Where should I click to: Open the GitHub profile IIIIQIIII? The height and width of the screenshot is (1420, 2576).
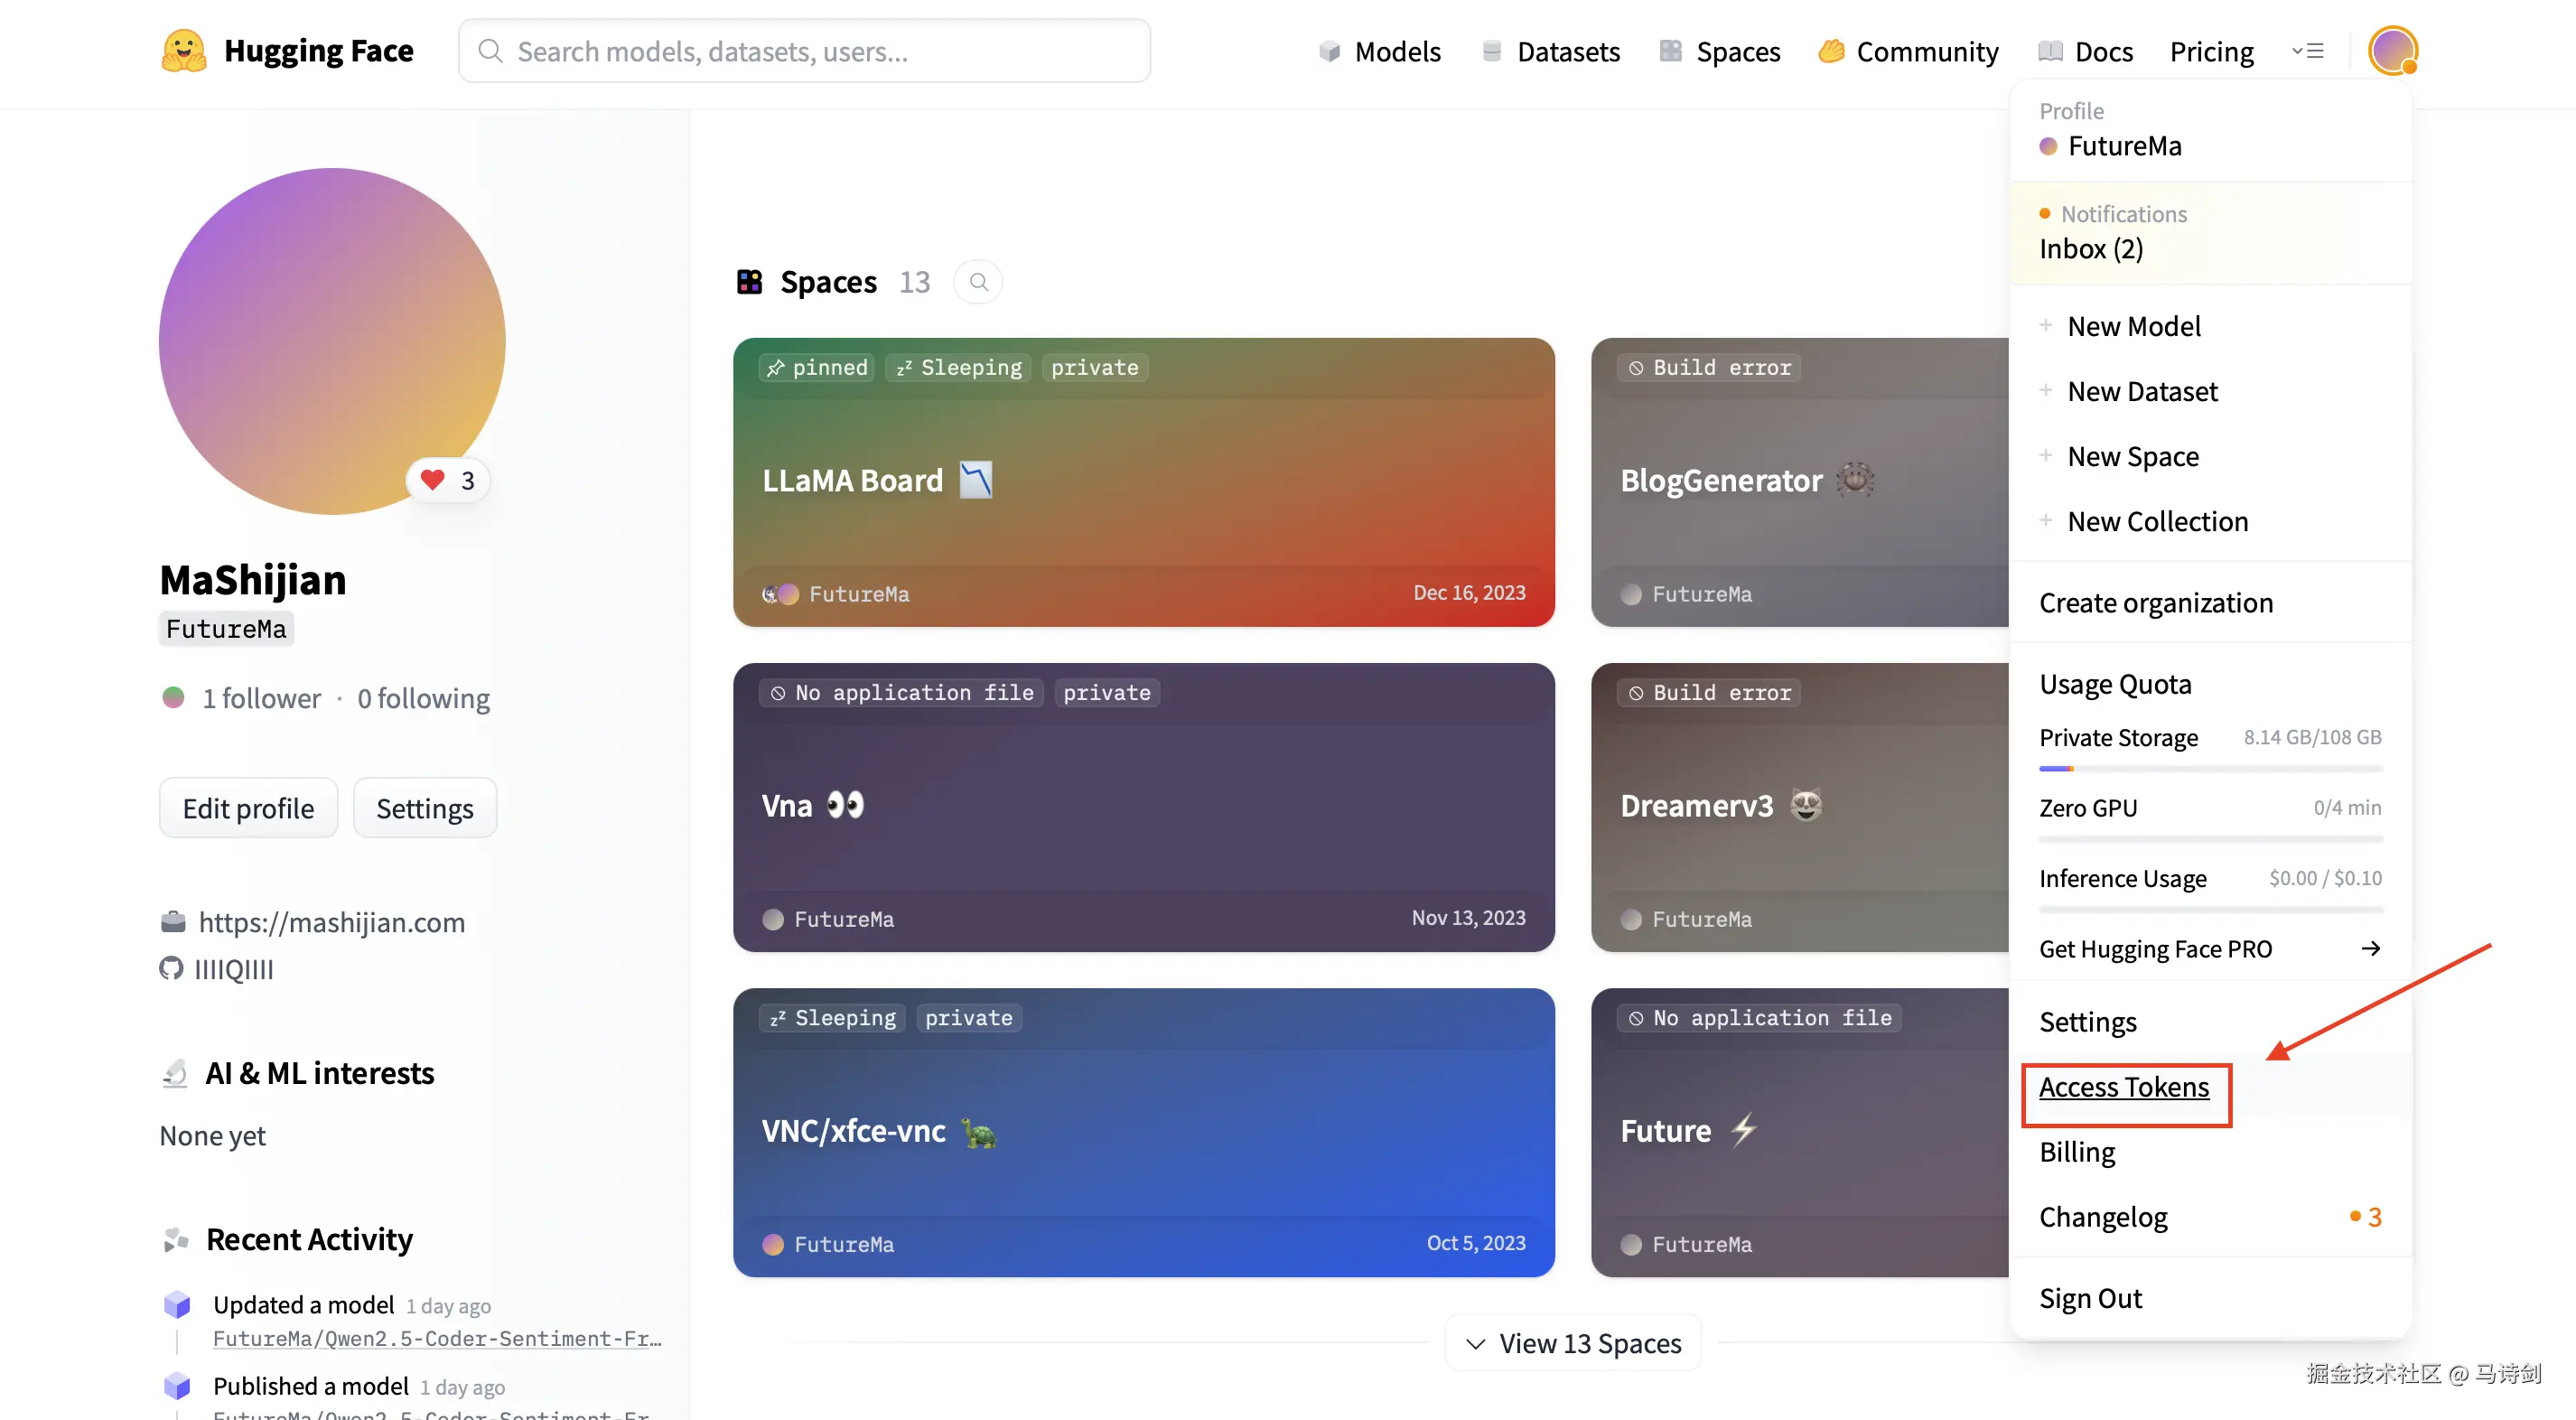(x=234, y=969)
